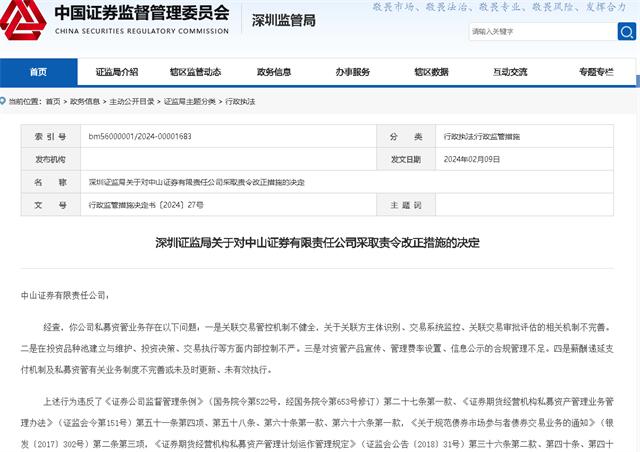Open the 辖区数据 menu item

point(431,72)
